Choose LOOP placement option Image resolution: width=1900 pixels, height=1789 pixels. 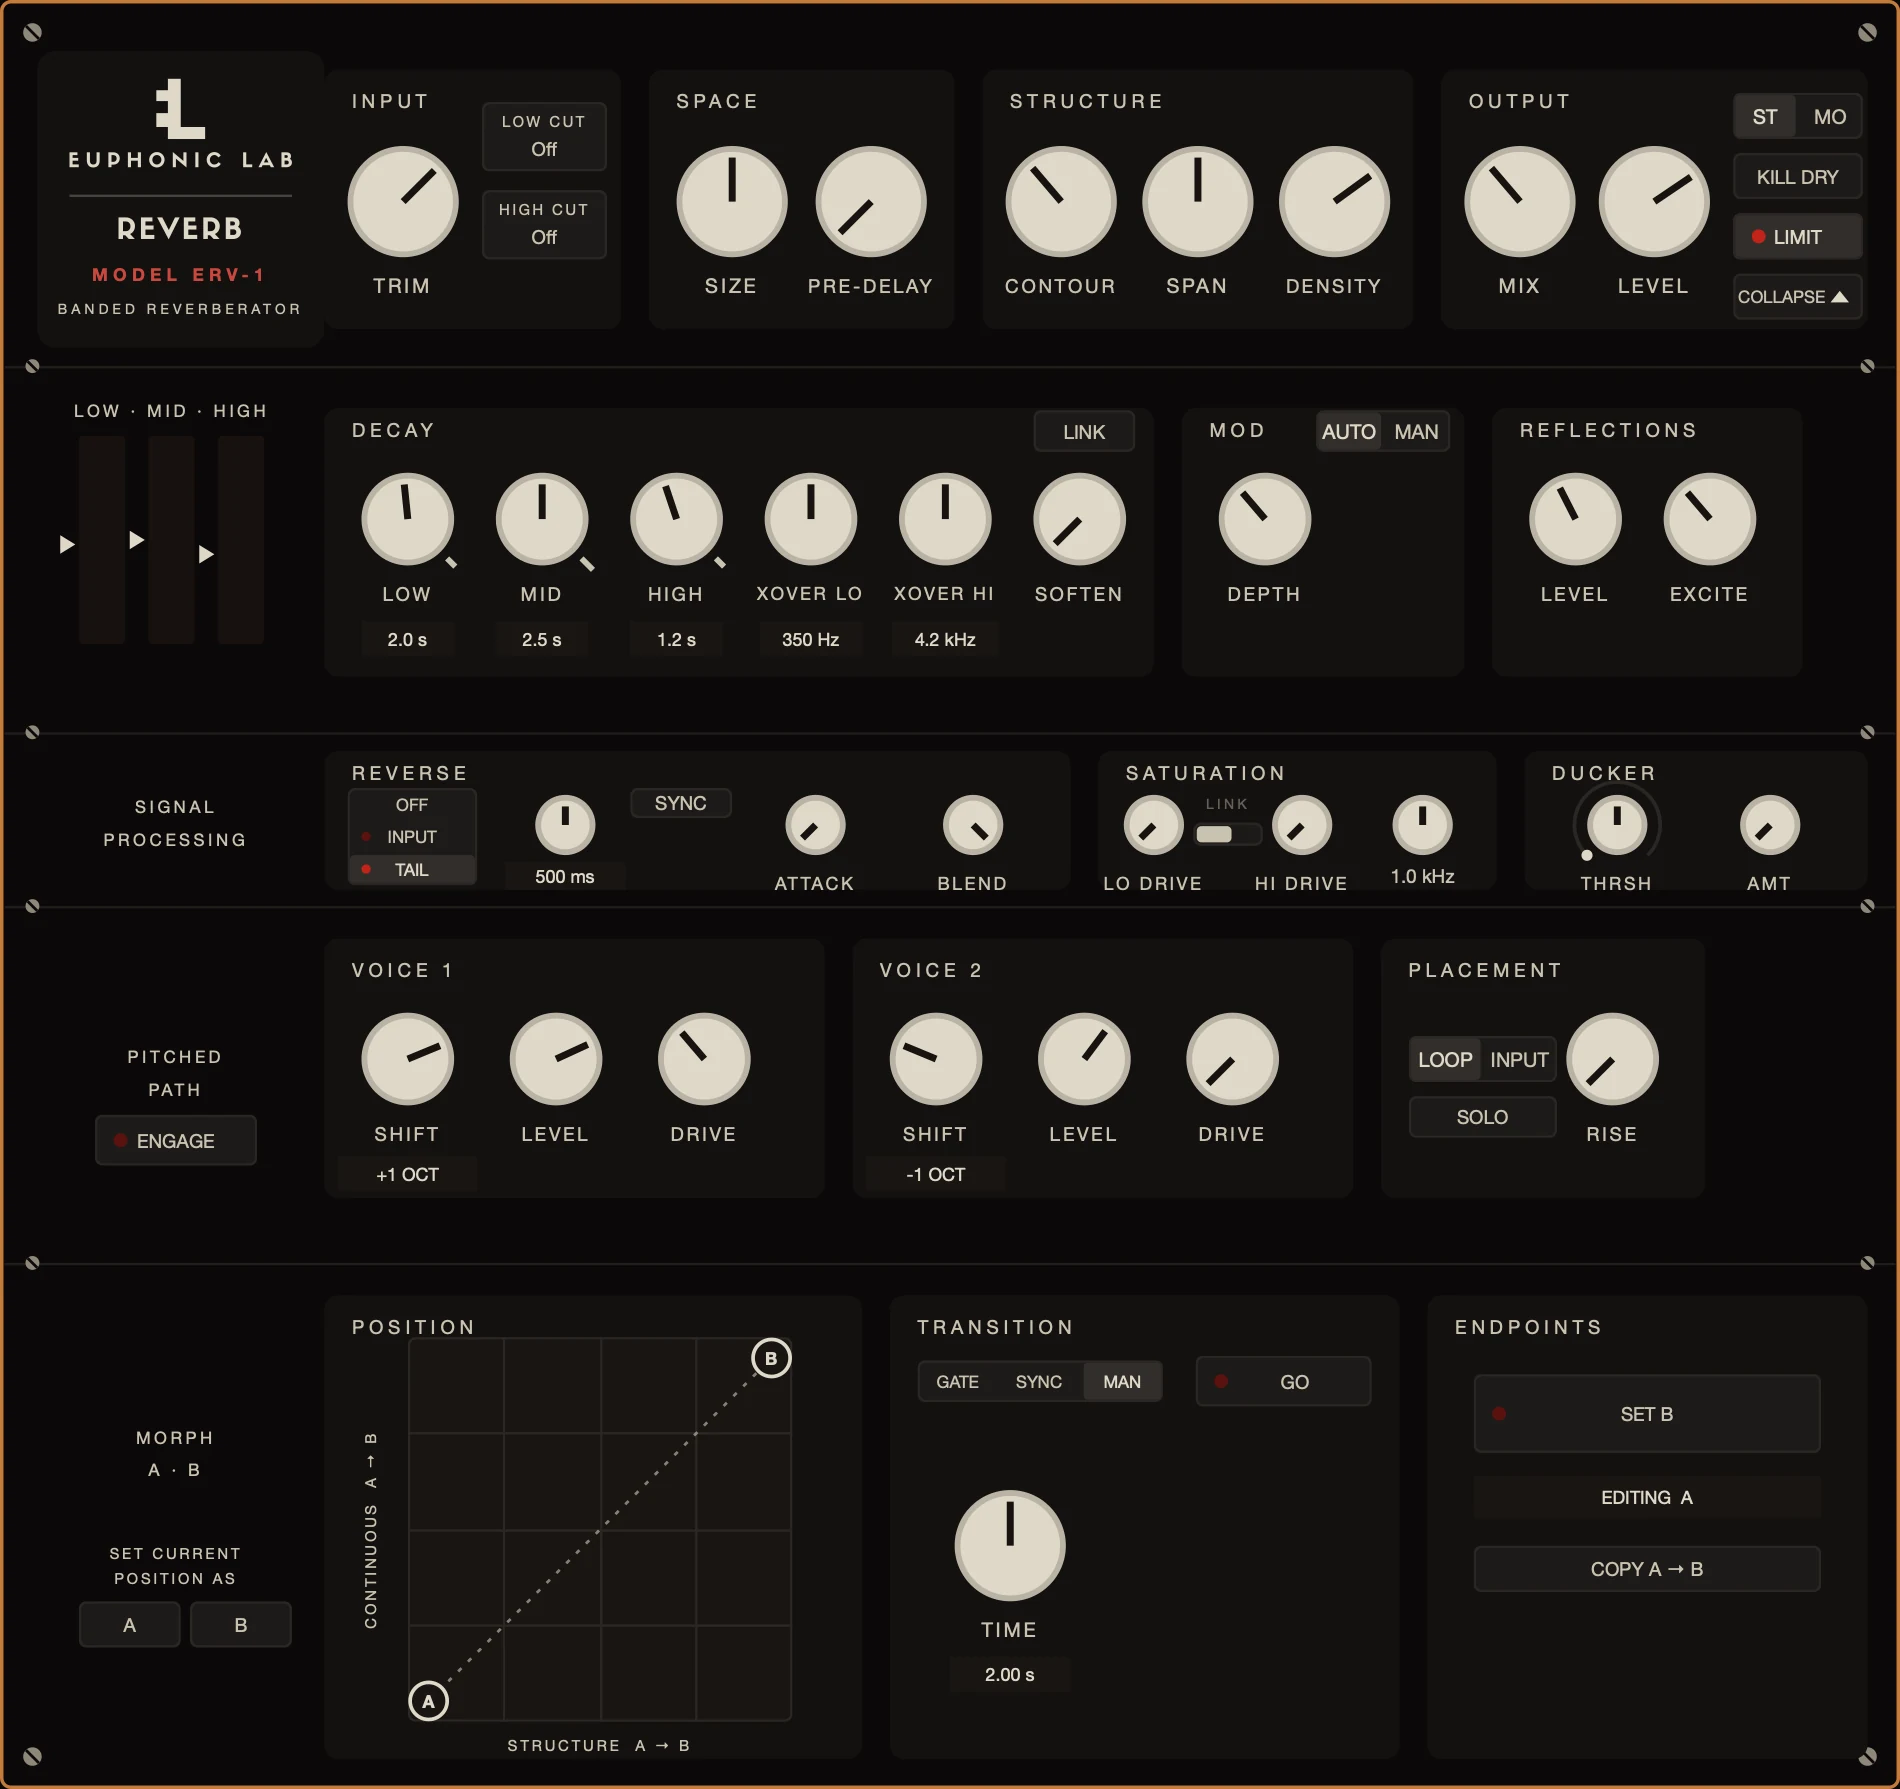tap(1445, 1060)
